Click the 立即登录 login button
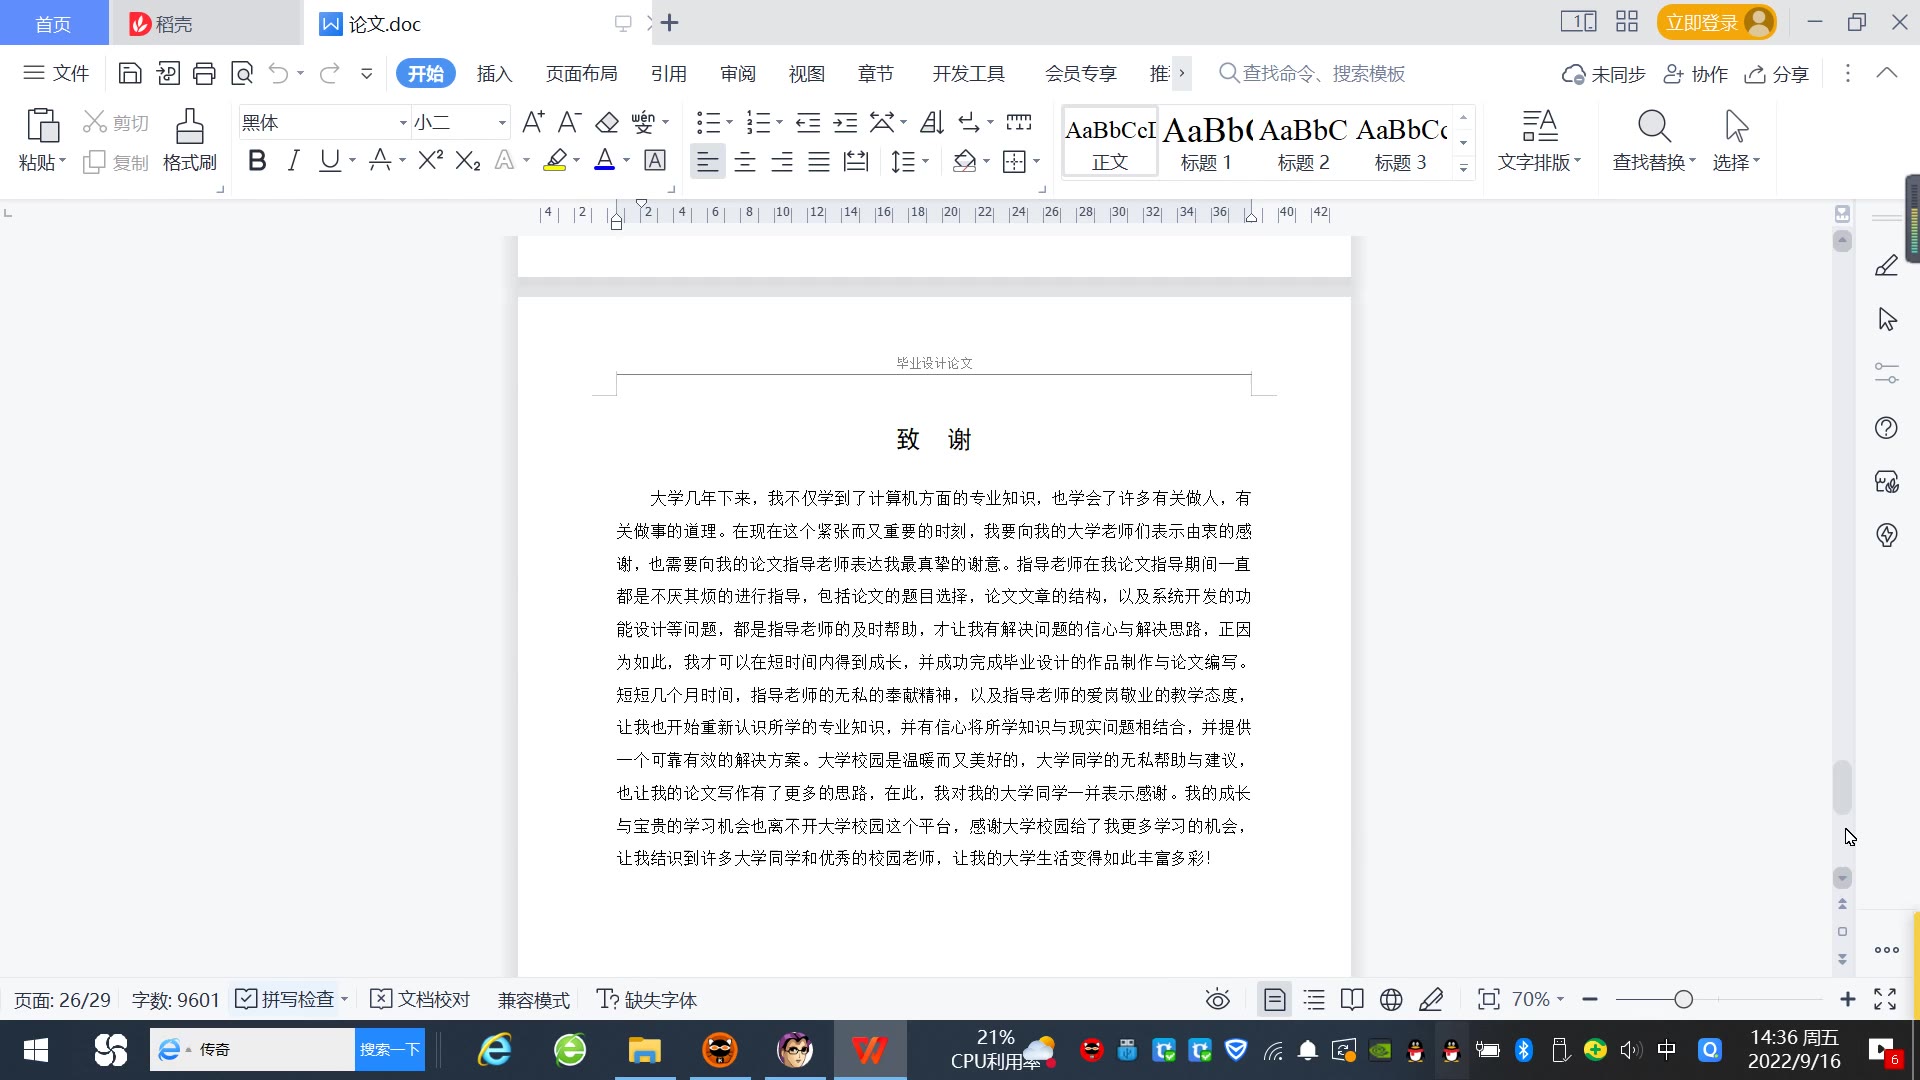 (x=1716, y=22)
